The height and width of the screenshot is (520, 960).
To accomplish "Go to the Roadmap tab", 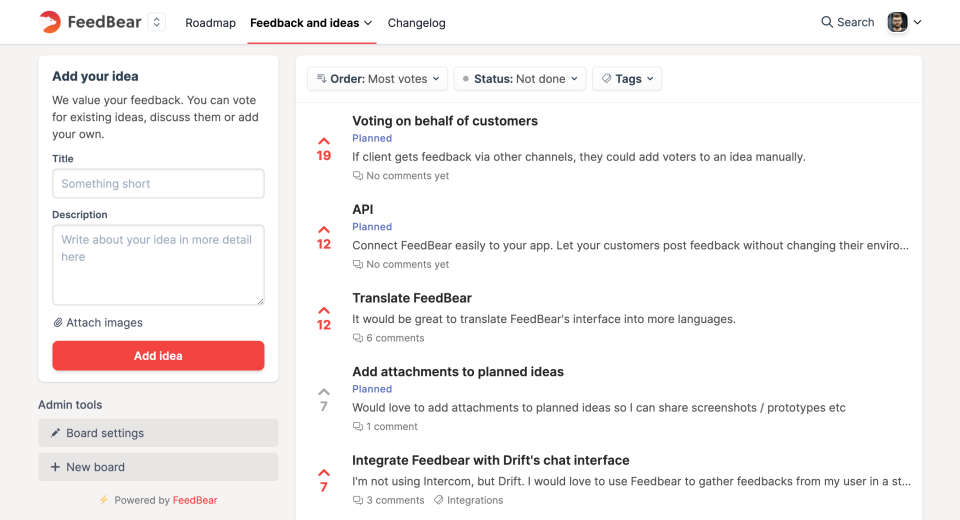I will [210, 23].
